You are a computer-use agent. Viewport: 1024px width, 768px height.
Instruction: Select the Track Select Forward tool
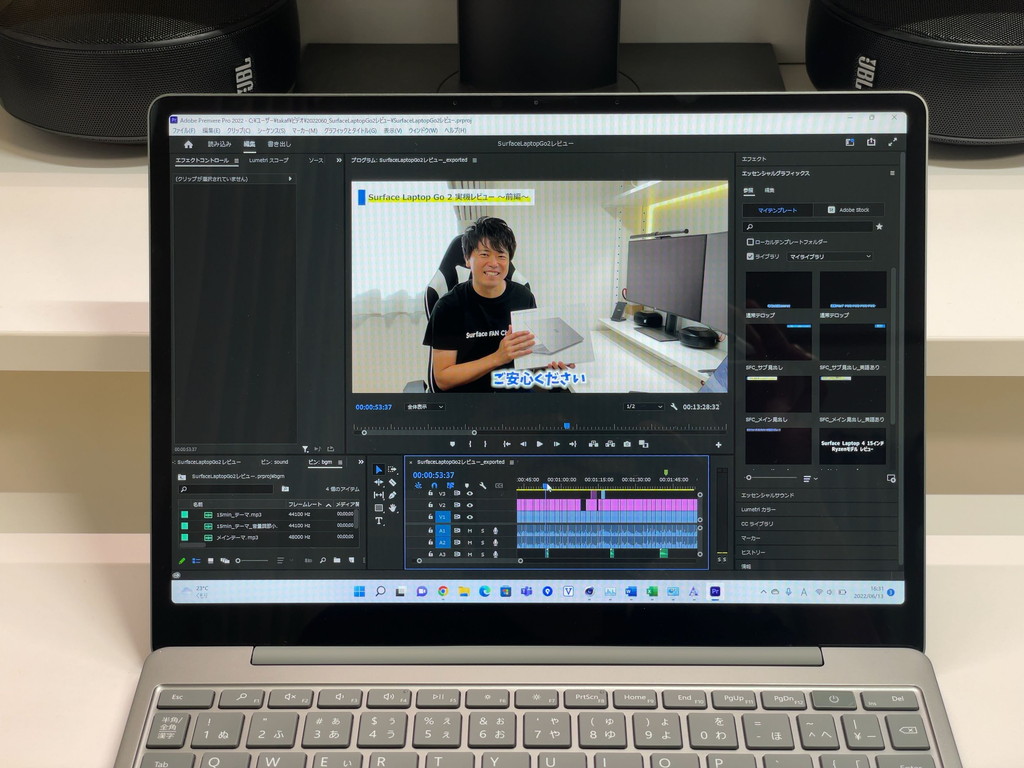(392, 470)
